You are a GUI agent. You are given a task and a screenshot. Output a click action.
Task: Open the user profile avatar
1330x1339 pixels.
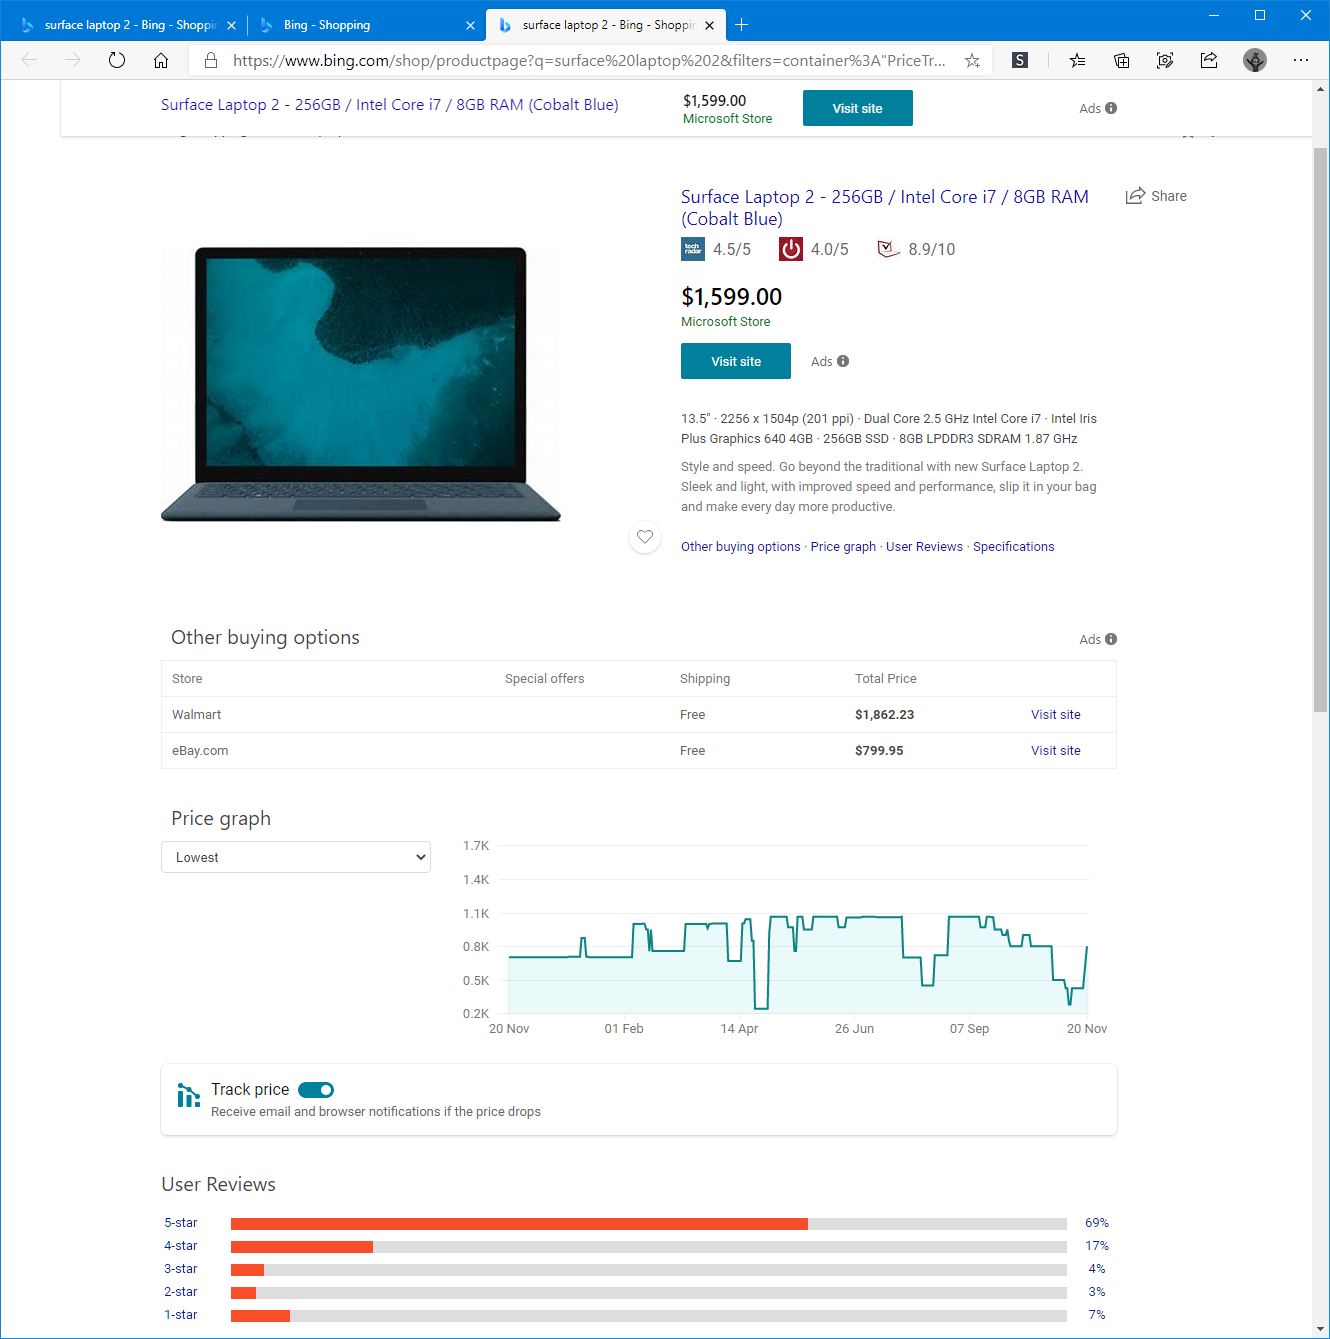(x=1255, y=60)
